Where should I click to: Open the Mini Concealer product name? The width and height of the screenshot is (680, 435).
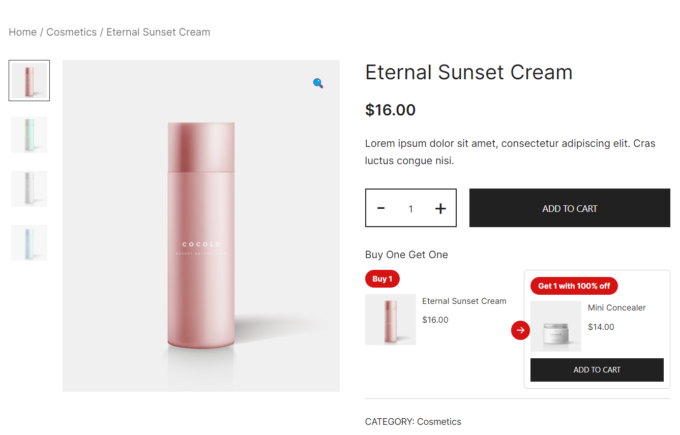[x=616, y=308]
